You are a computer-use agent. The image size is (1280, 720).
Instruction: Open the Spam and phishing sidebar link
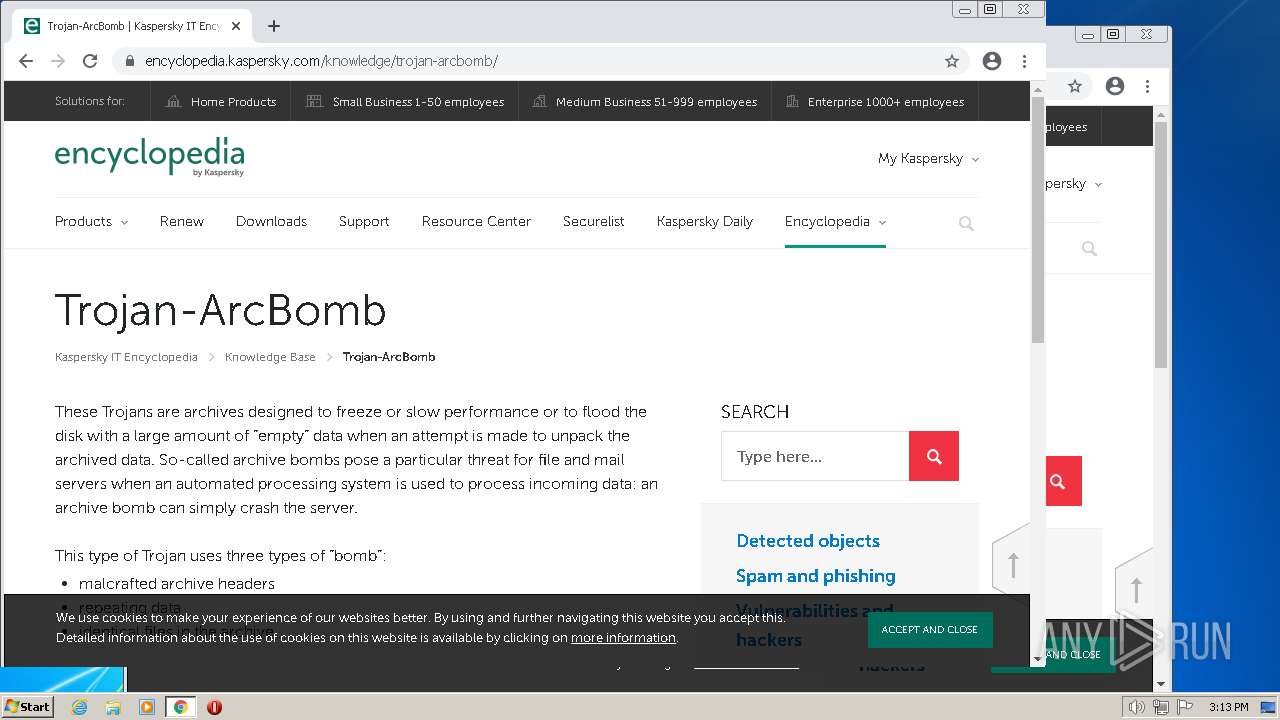[x=816, y=576]
